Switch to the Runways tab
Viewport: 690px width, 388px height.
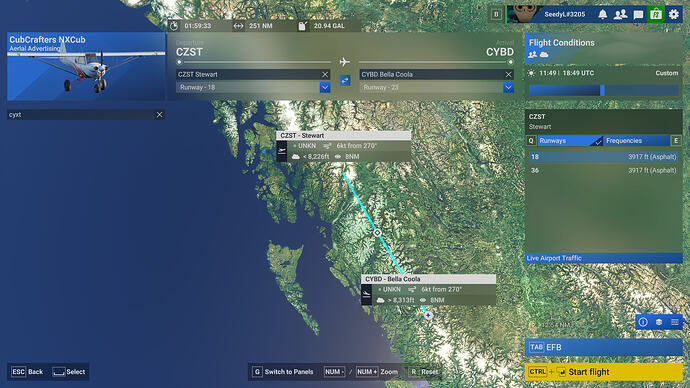tap(570, 141)
